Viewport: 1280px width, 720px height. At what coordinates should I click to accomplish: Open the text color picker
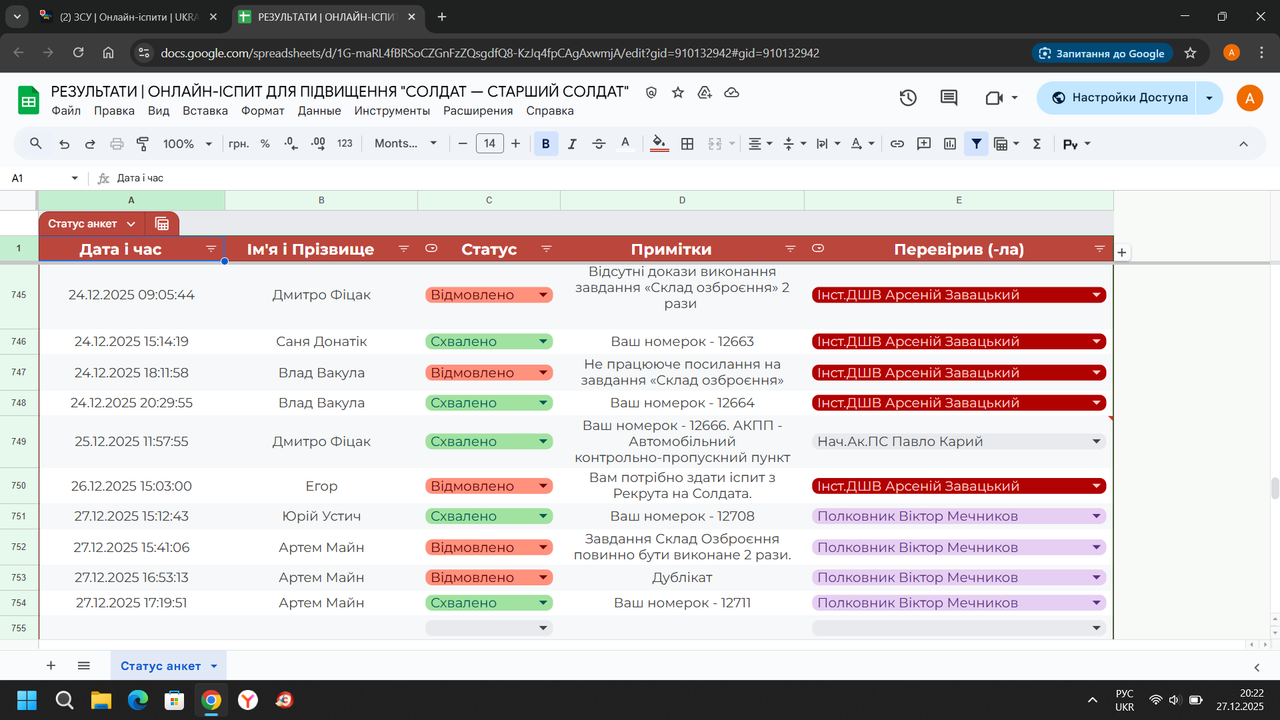pos(626,144)
